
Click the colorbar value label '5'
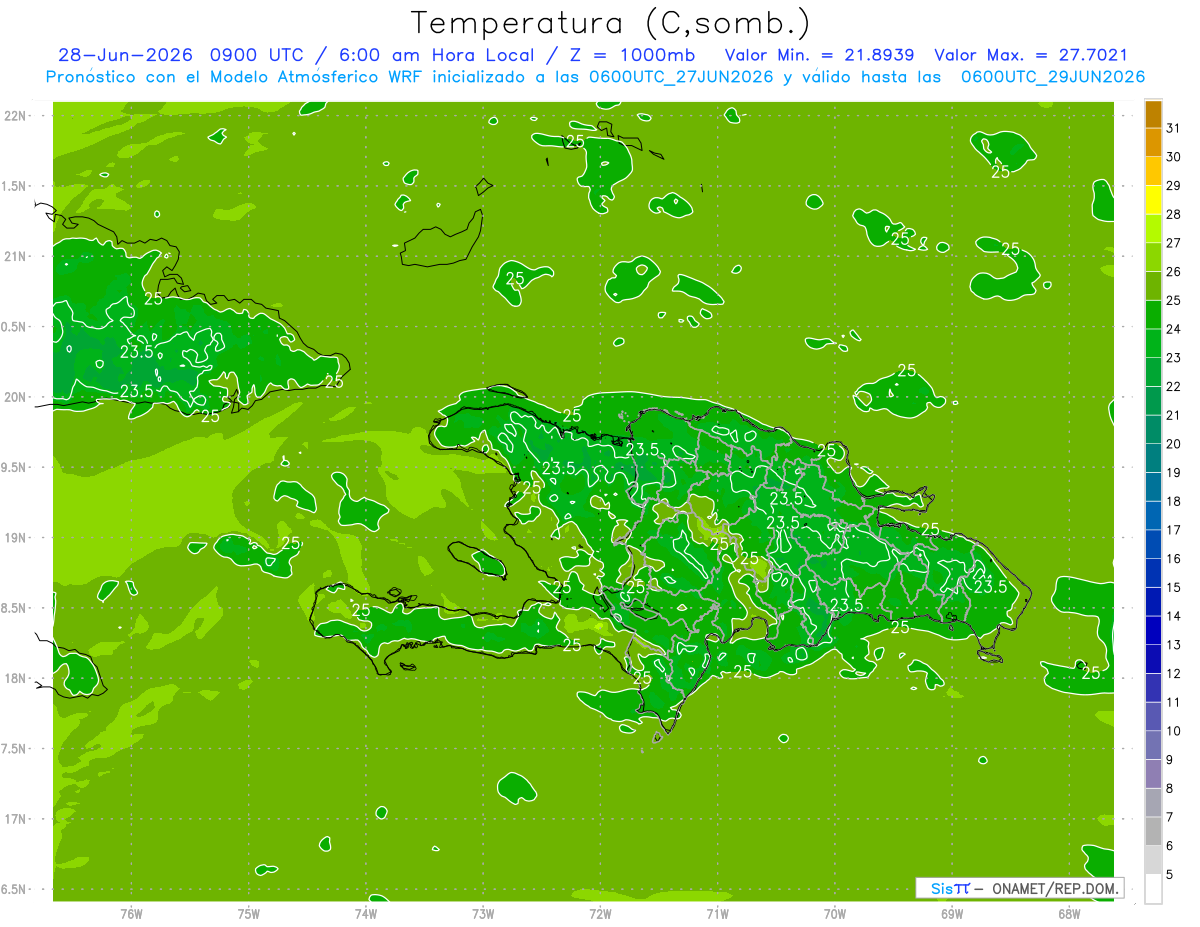point(1170,875)
